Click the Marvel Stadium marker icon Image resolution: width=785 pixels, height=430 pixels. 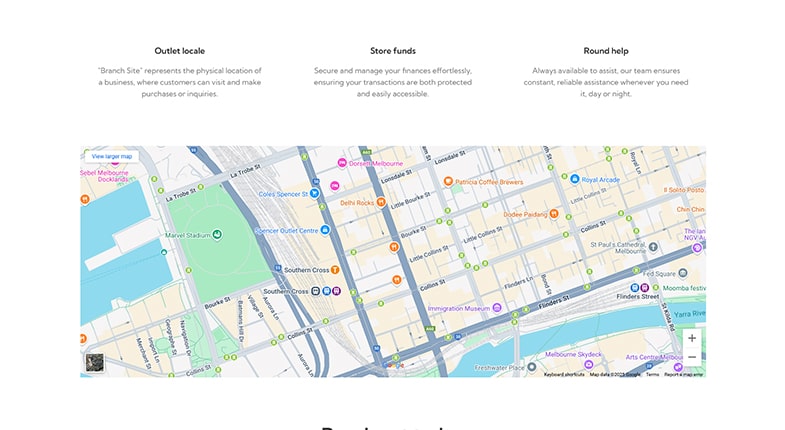[217, 234]
